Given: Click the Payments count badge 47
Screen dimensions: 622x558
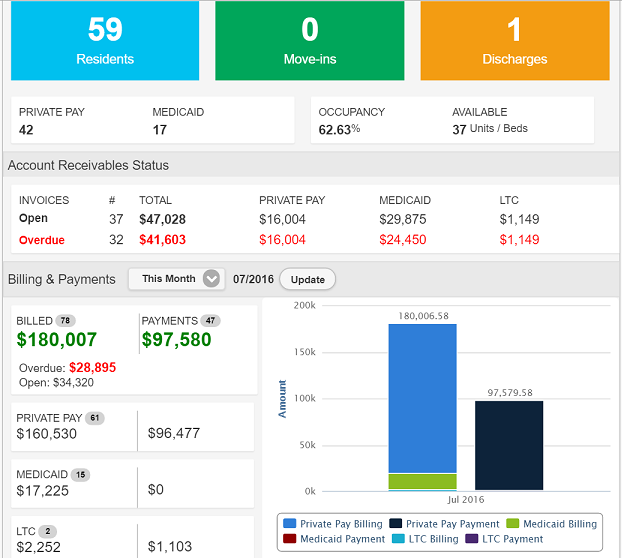Looking at the screenshot, I should [x=210, y=321].
